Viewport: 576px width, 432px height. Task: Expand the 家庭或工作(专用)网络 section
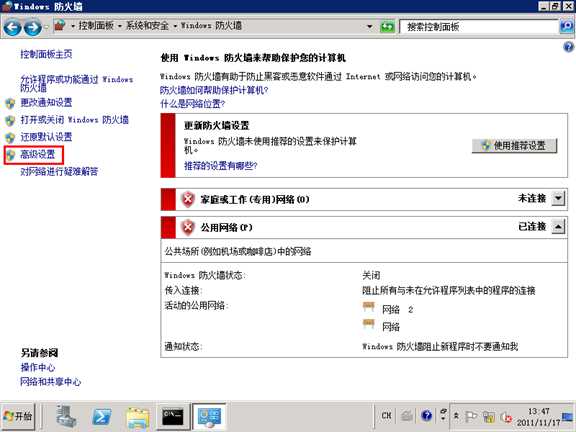coord(558,199)
